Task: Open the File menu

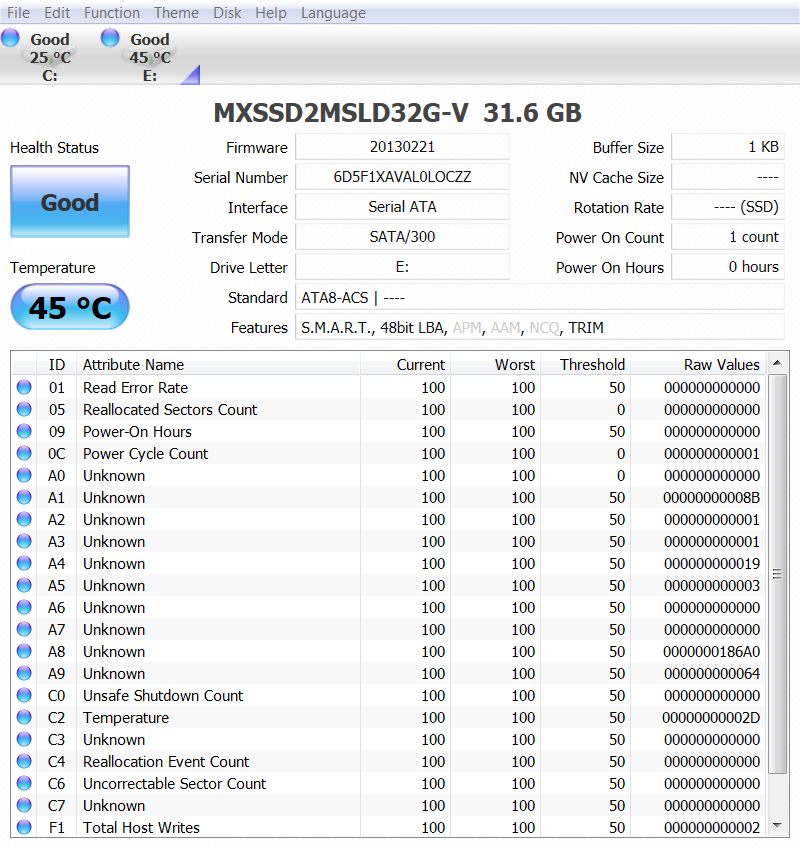Action: point(19,13)
